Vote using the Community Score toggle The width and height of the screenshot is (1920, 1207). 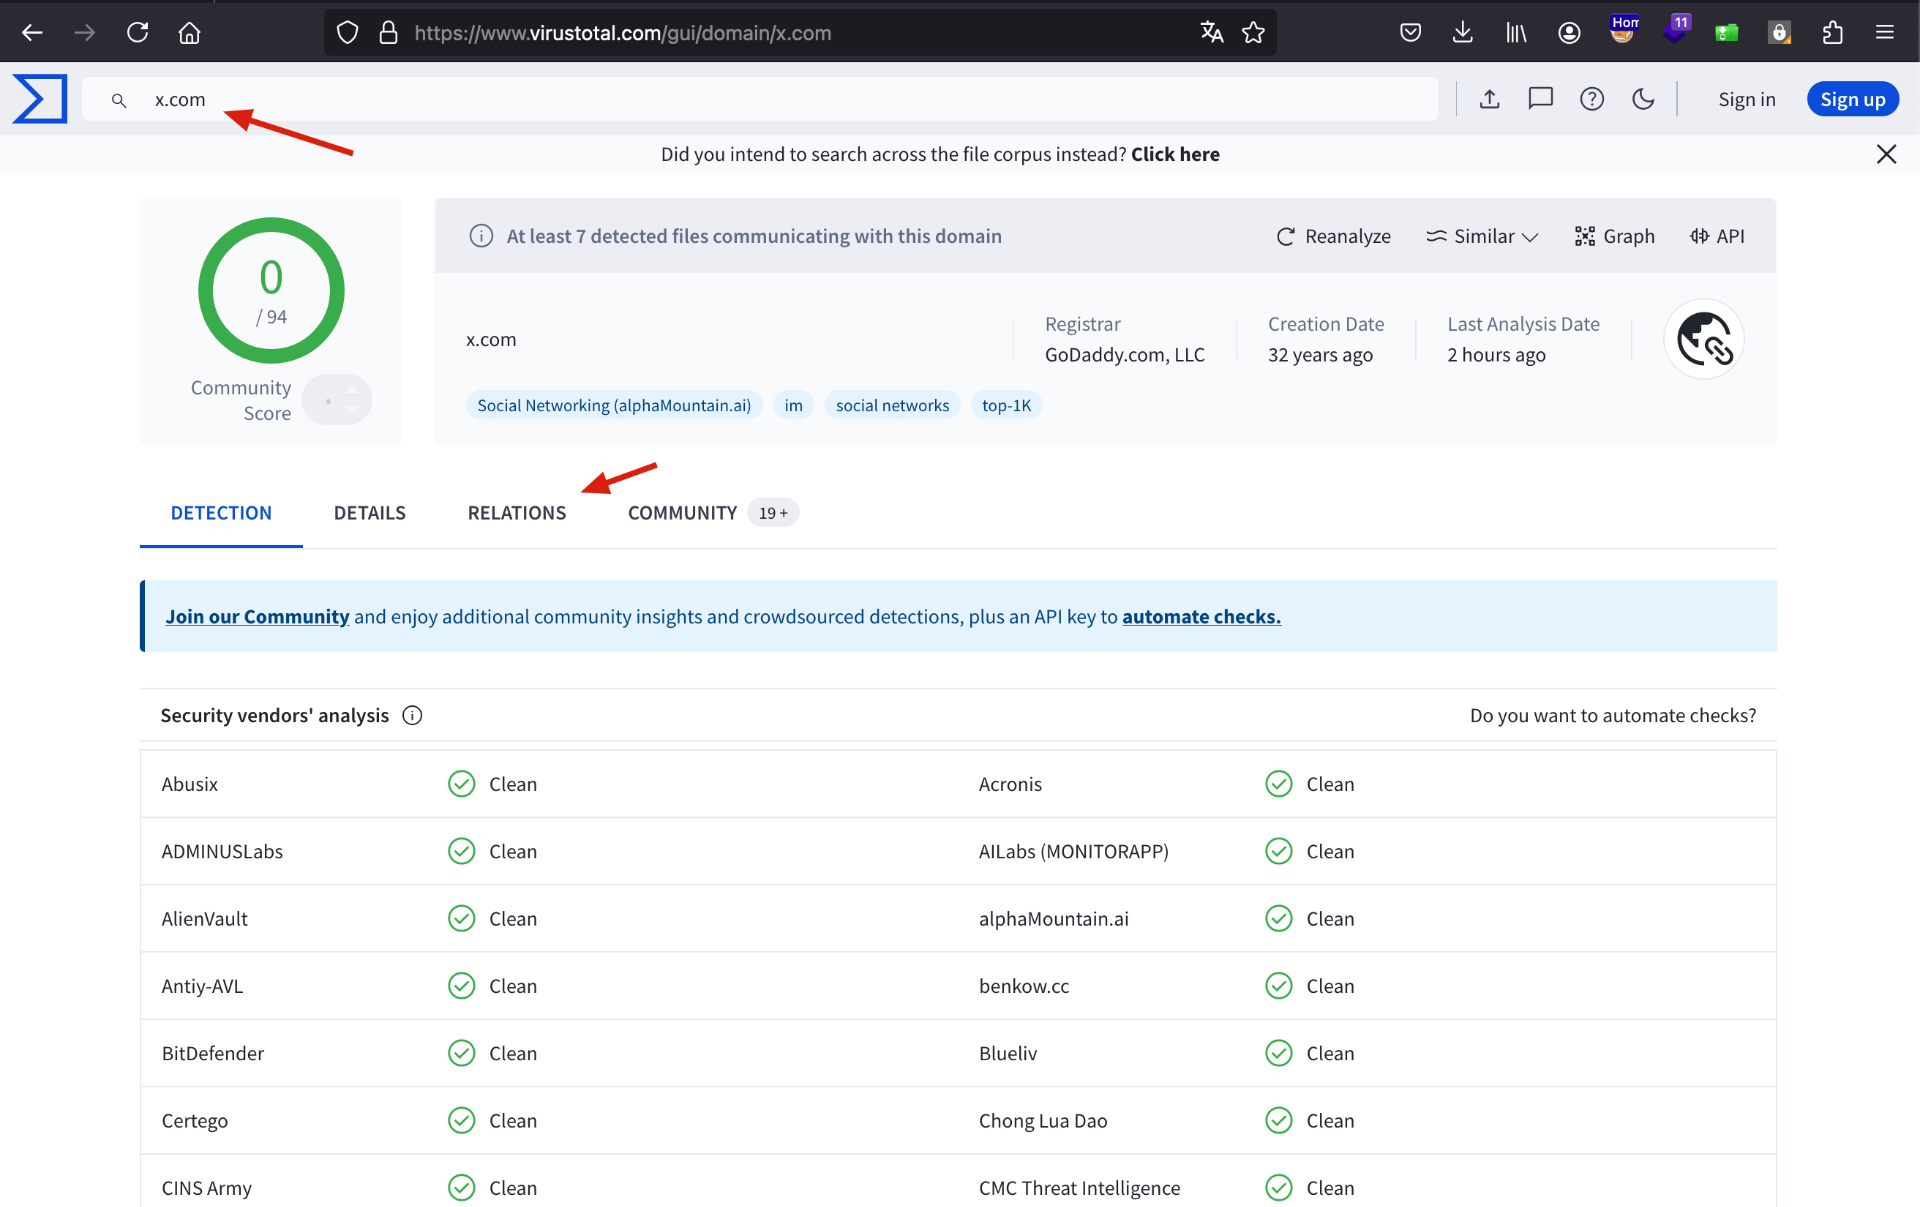(337, 400)
